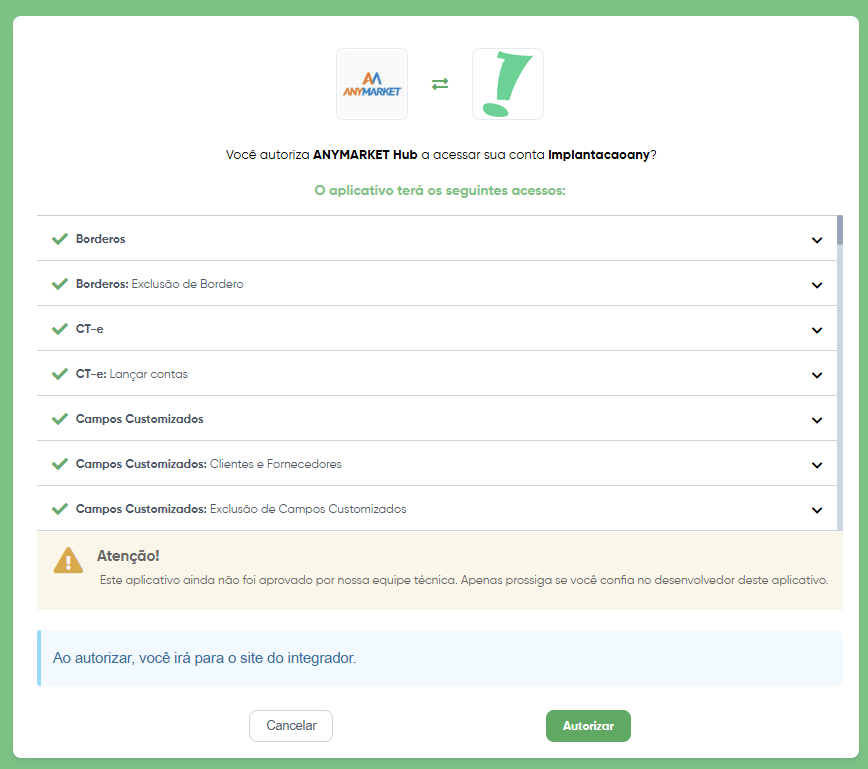Image resolution: width=868 pixels, height=769 pixels.
Task: Expand Exclusão de Campos Customizados chevron
Action: pos(817,510)
